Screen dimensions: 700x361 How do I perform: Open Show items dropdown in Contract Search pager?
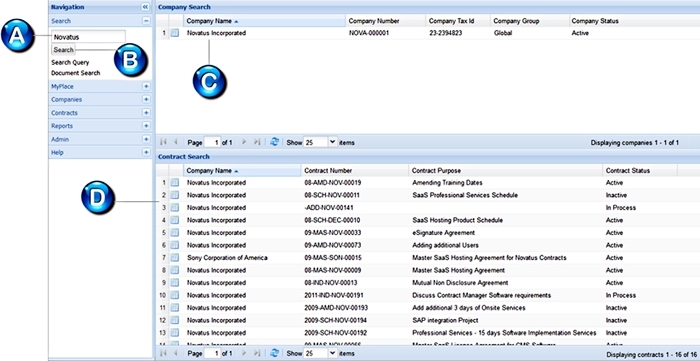pos(332,353)
